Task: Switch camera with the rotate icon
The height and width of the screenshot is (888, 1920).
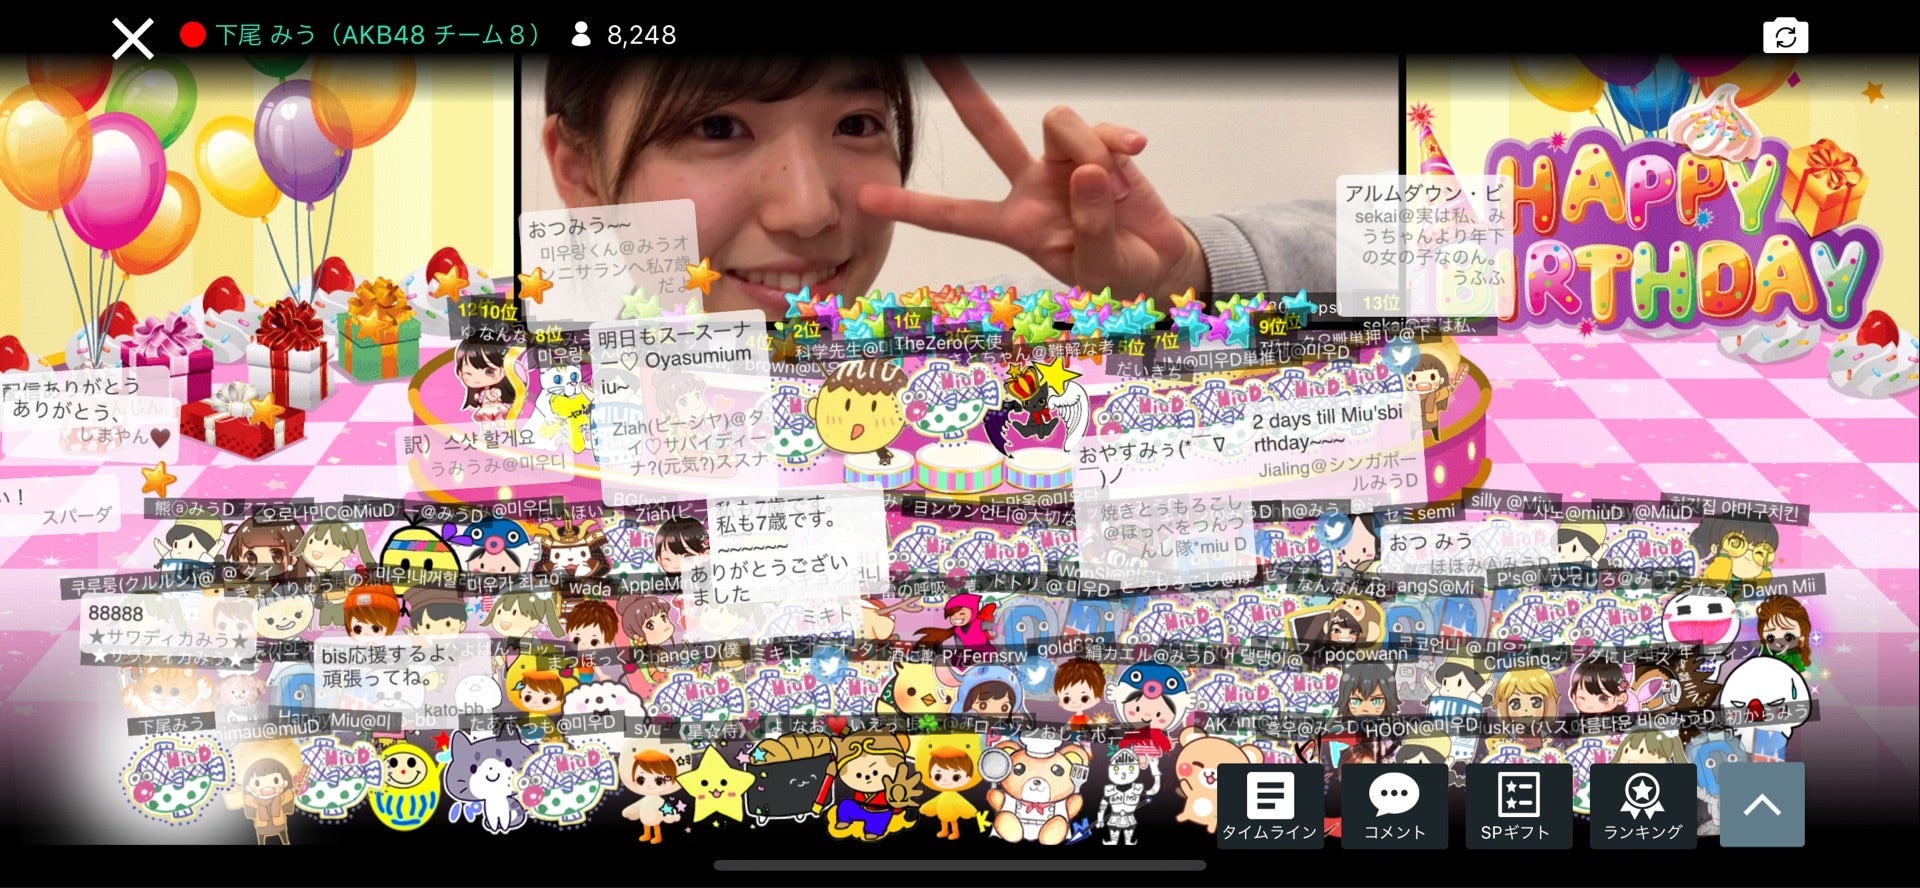Action: (1785, 37)
